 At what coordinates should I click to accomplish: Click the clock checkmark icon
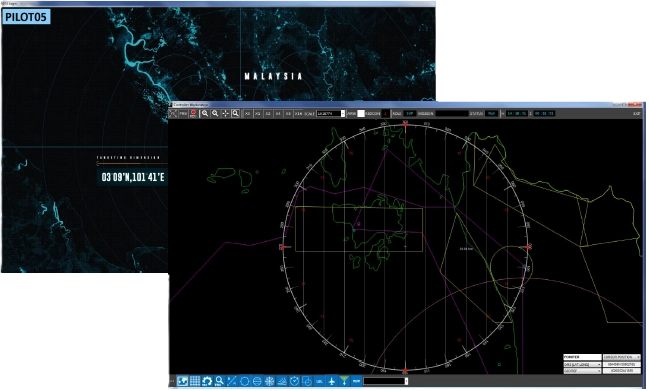click(x=294, y=381)
